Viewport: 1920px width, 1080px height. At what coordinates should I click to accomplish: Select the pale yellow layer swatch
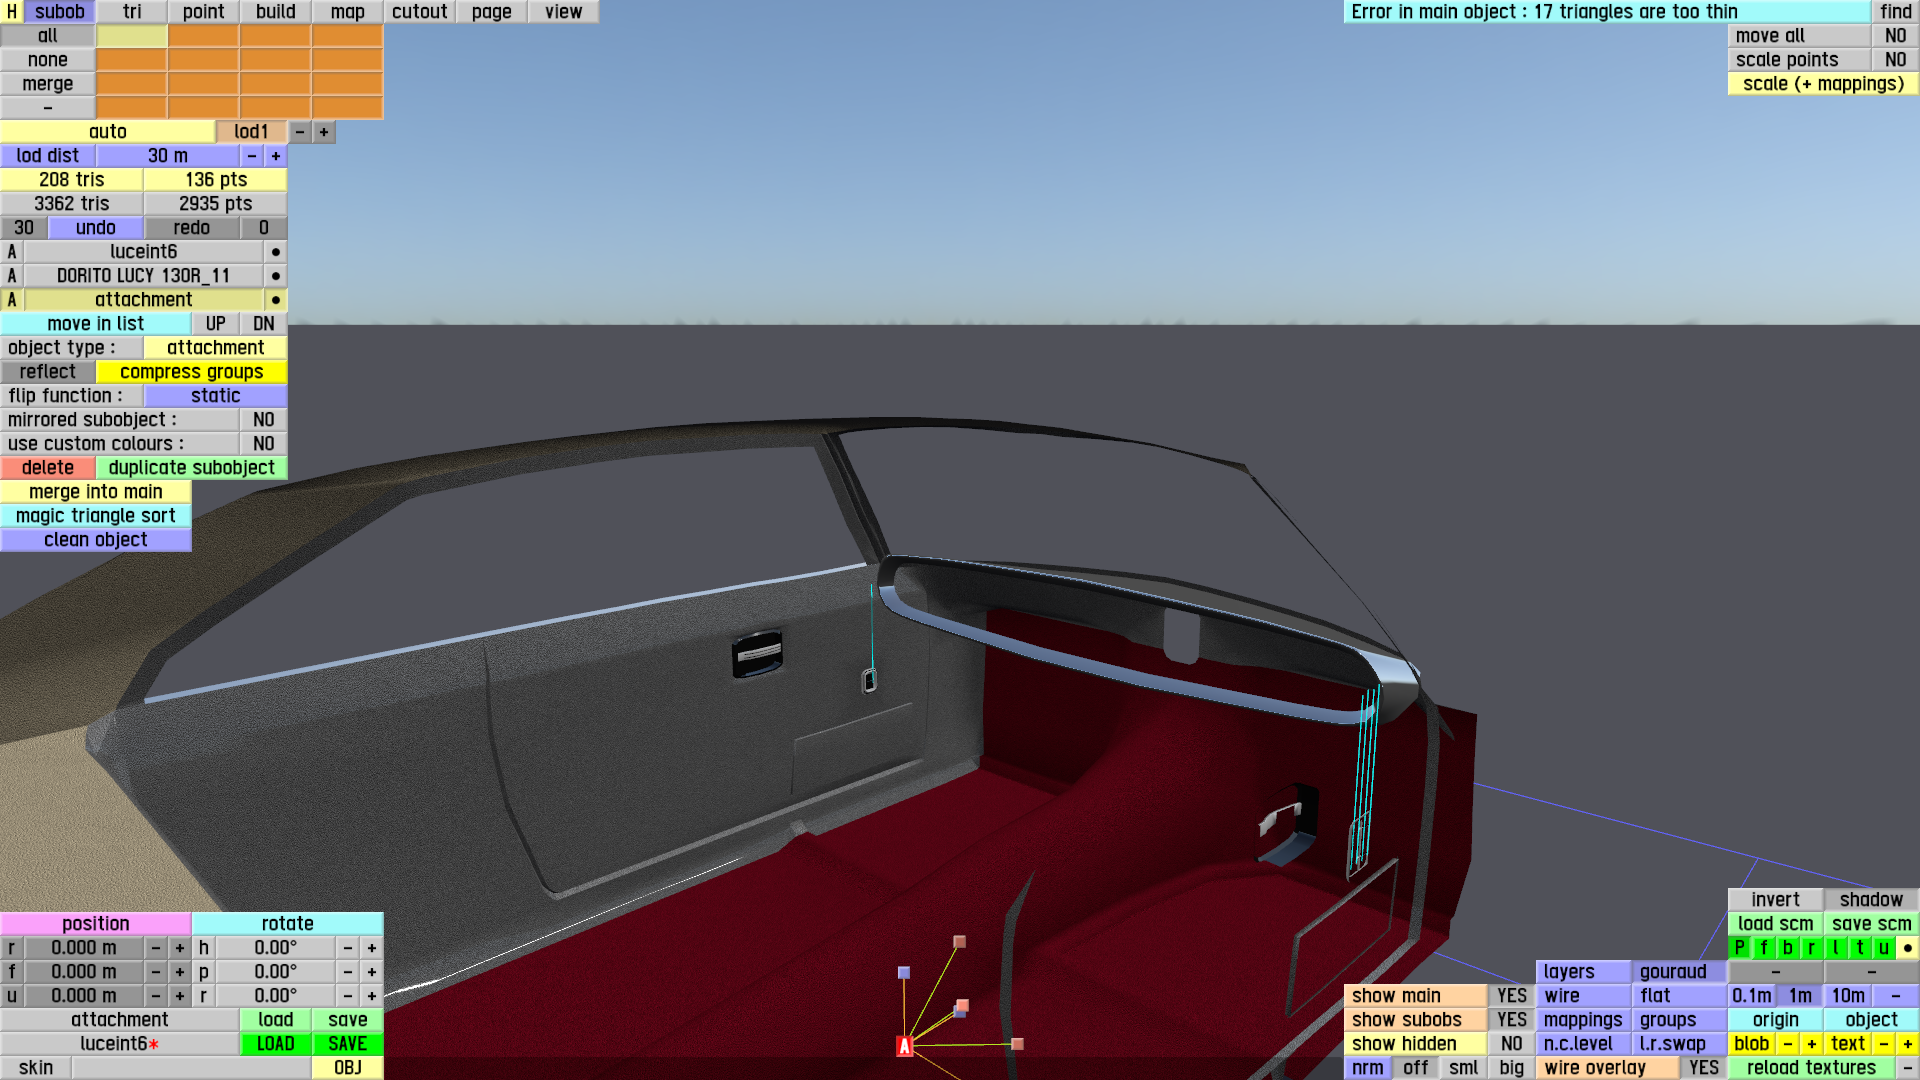coord(131,36)
